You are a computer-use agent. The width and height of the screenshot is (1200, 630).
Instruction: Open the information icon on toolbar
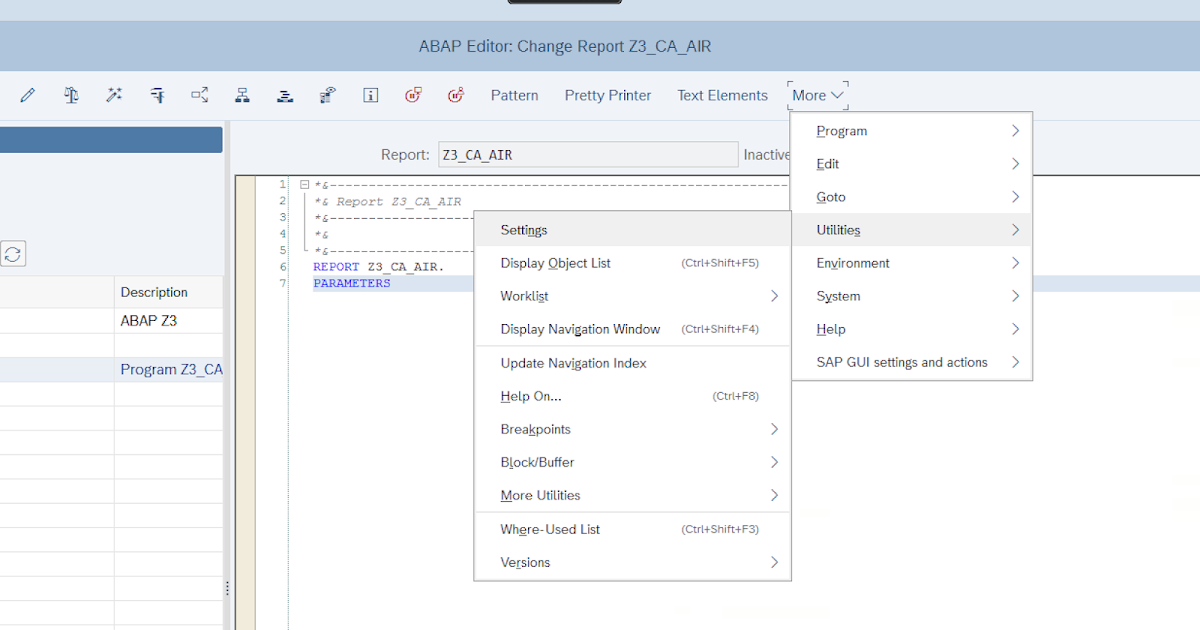click(370, 95)
